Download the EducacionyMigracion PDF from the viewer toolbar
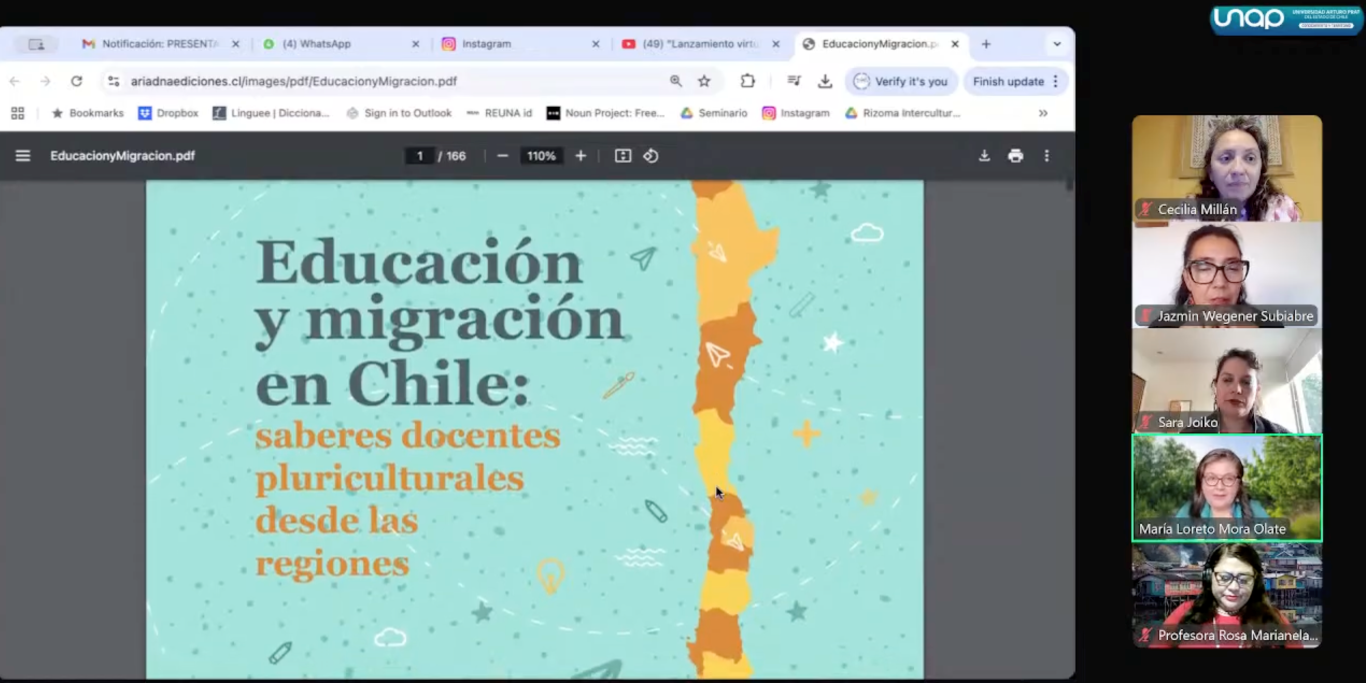 (984, 156)
